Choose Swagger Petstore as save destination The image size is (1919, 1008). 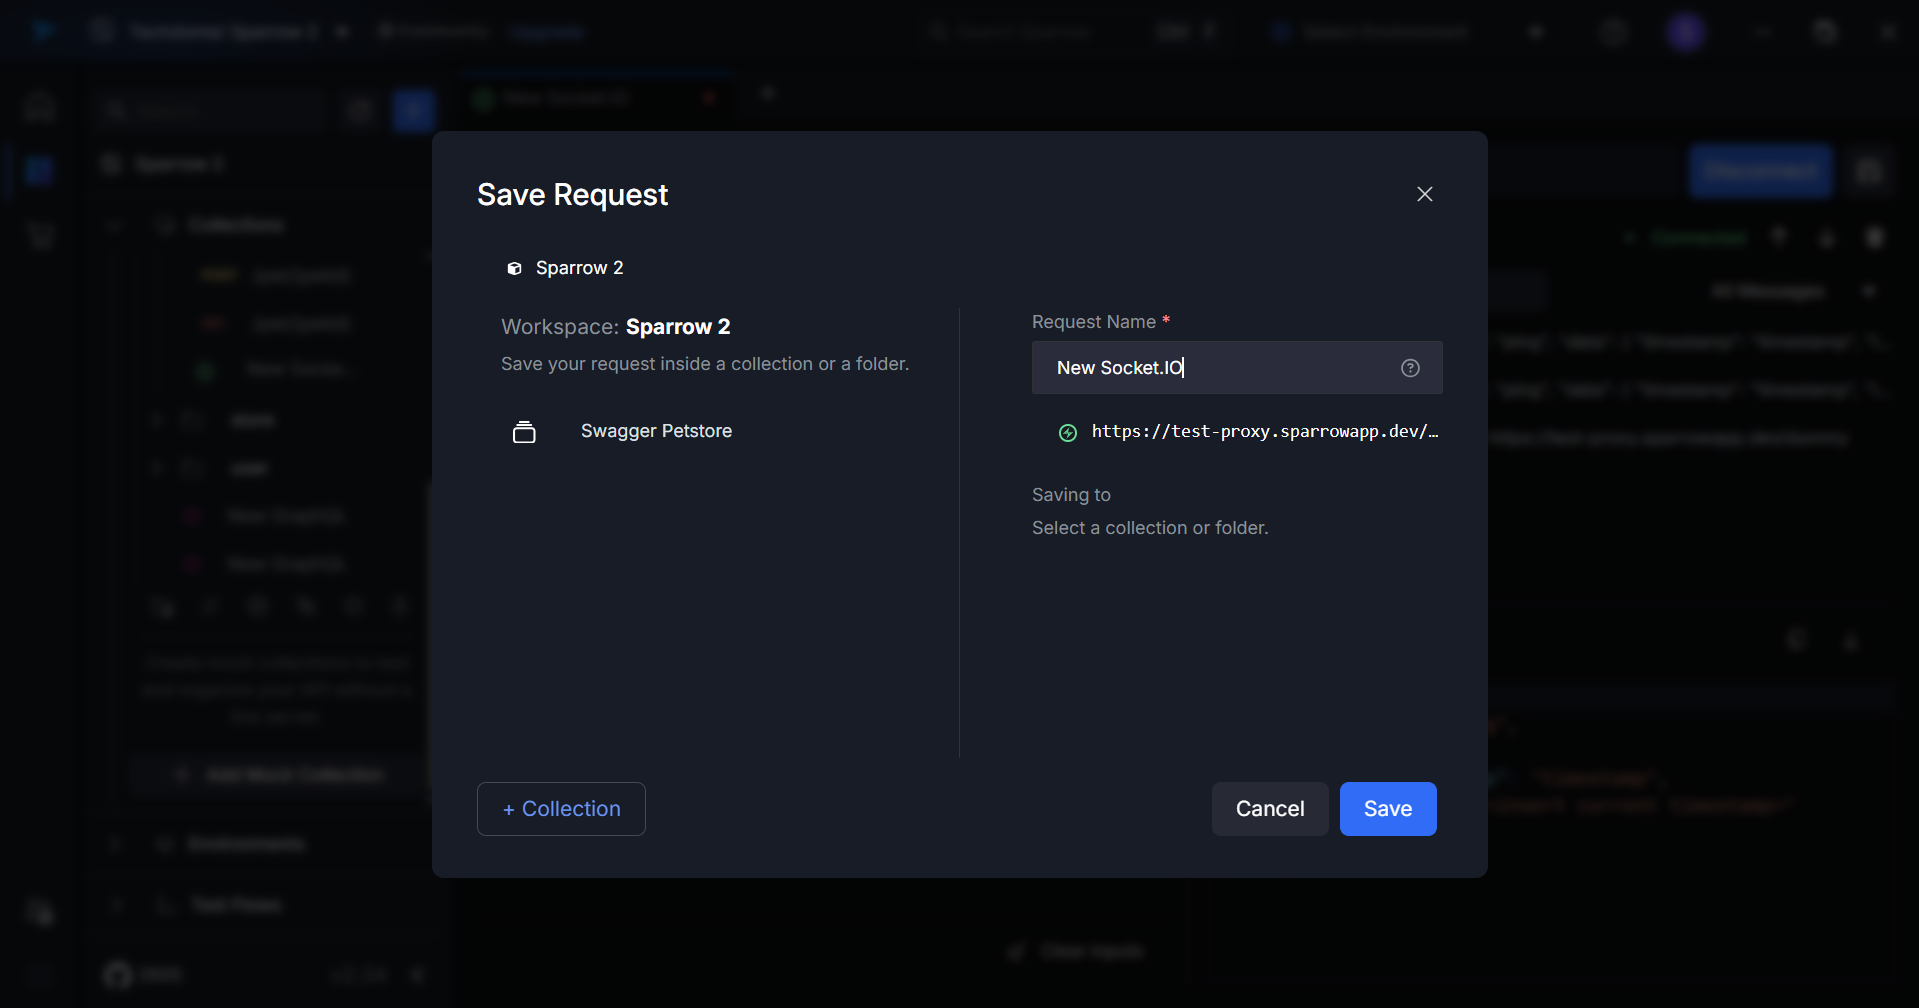pyautogui.click(x=656, y=431)
